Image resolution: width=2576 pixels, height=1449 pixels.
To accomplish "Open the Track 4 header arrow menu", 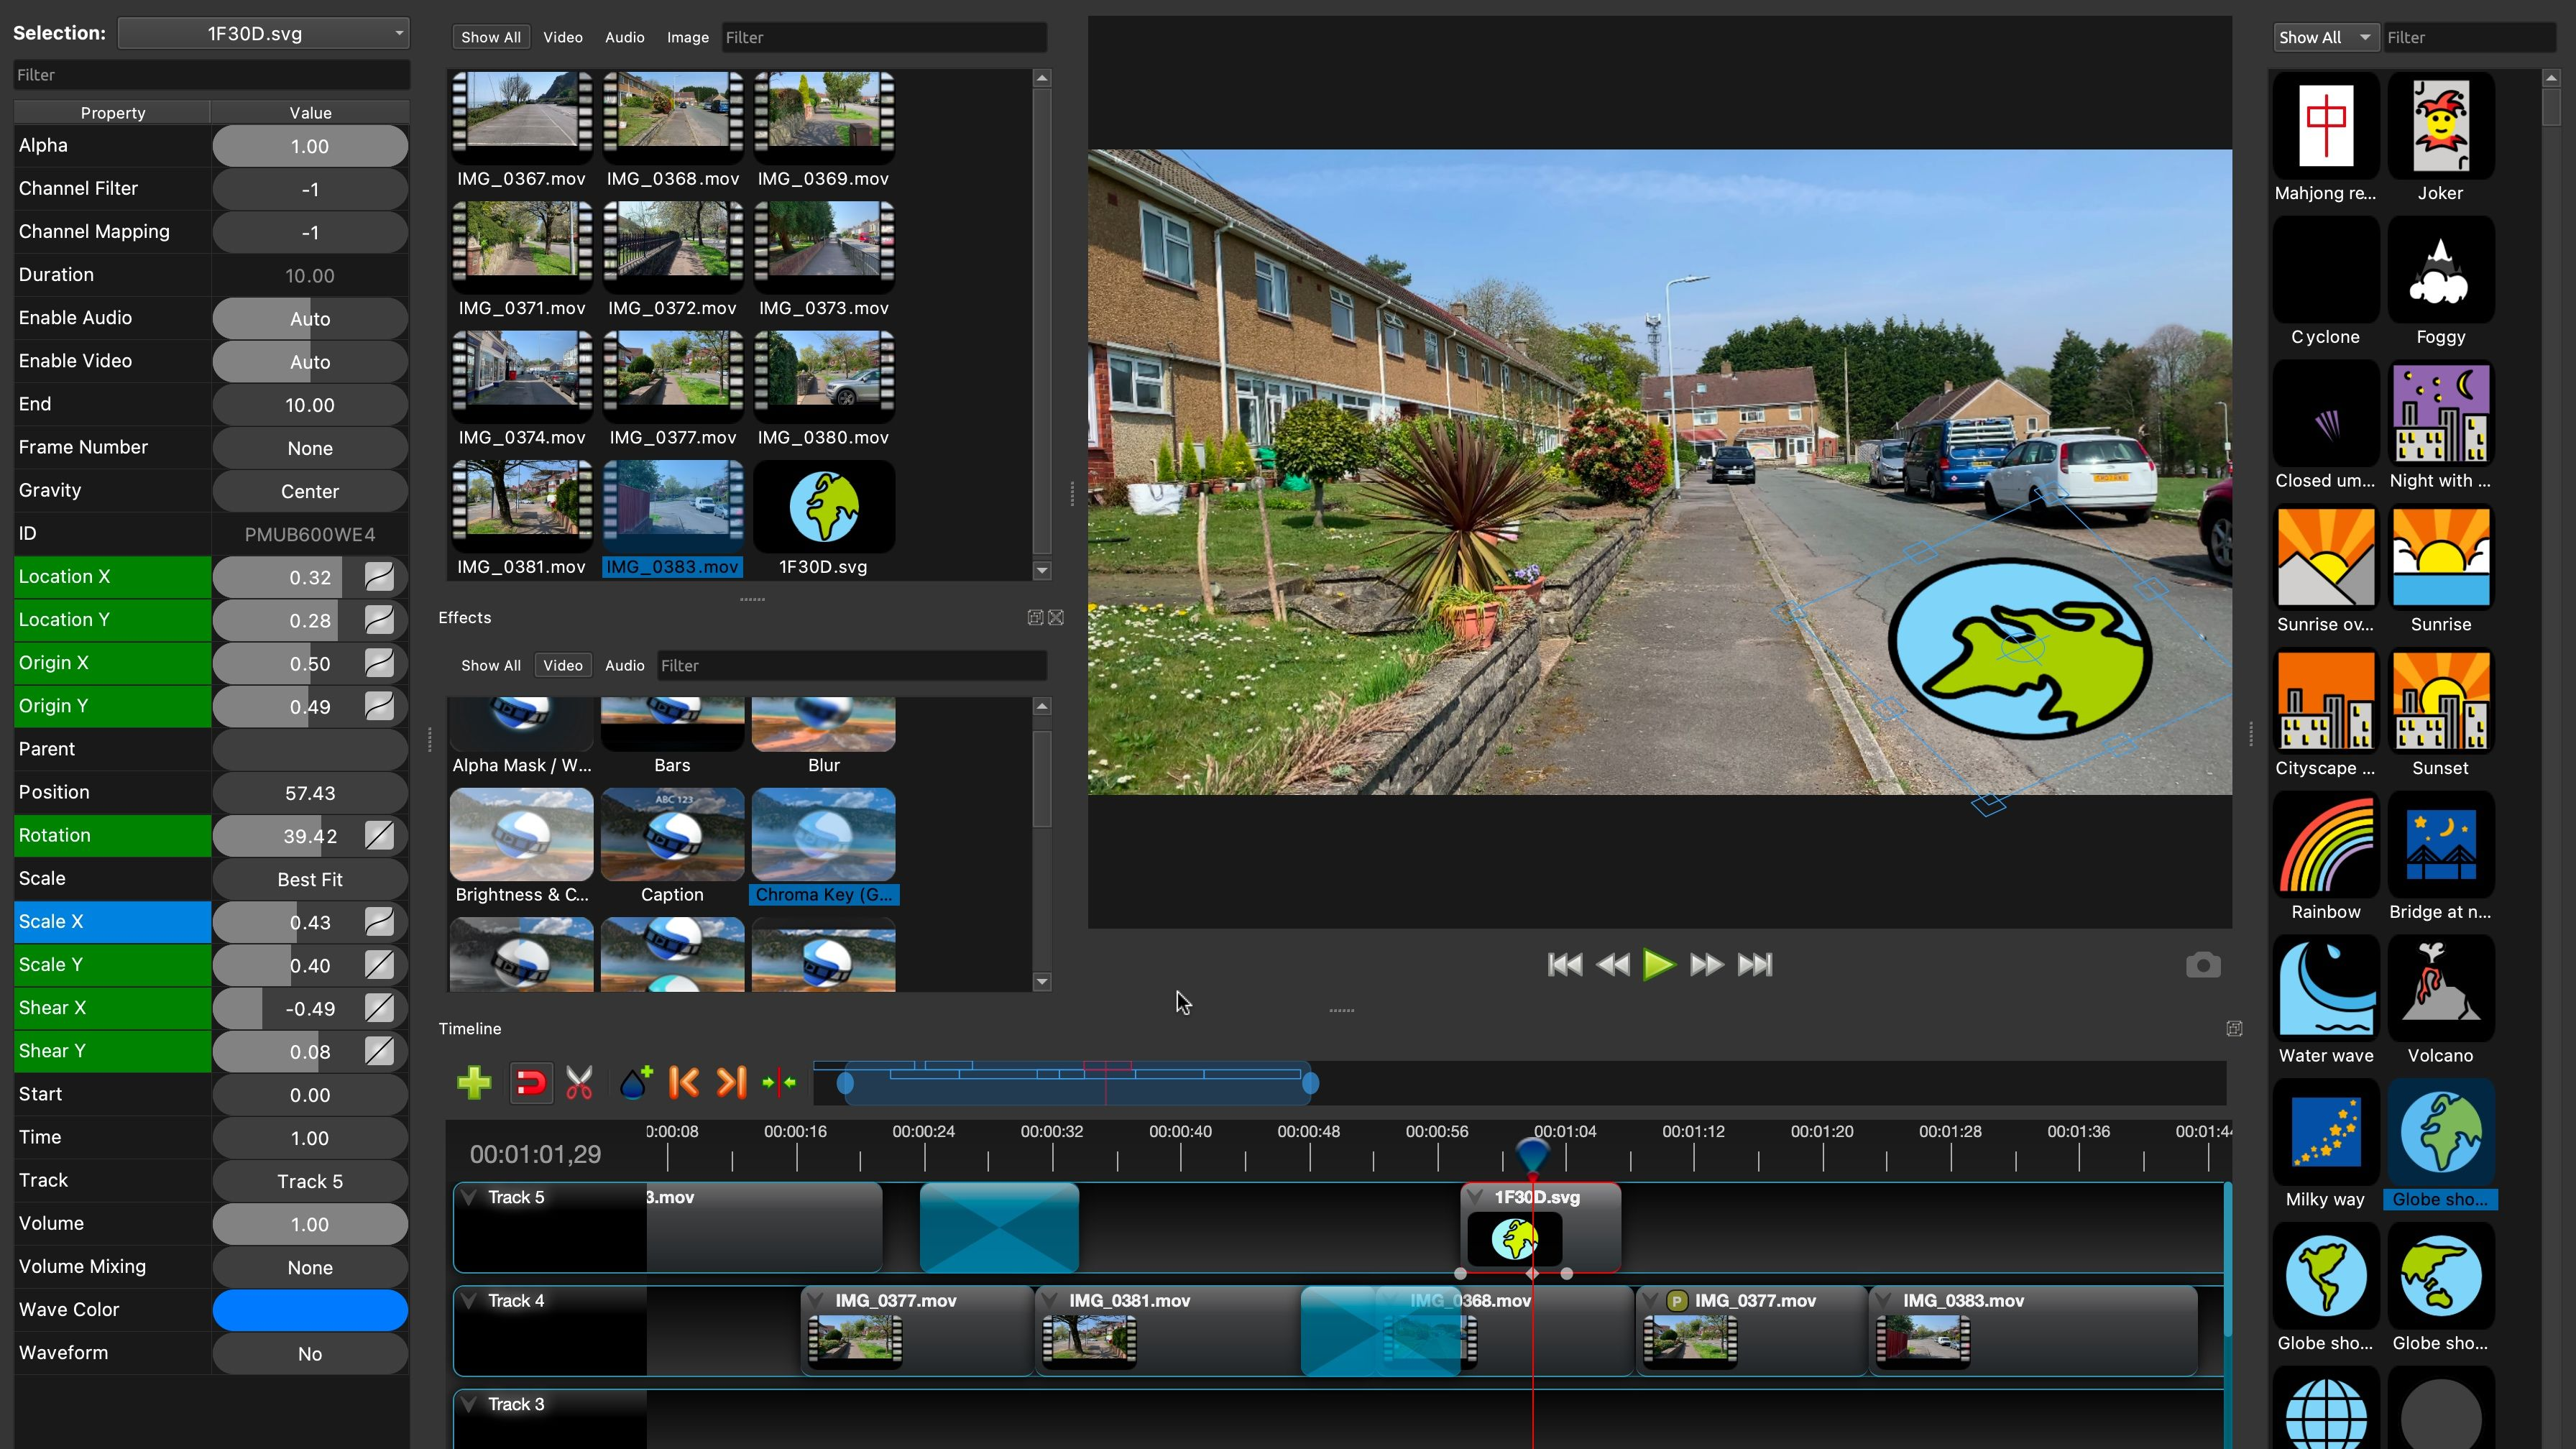I will (469, 1300).
